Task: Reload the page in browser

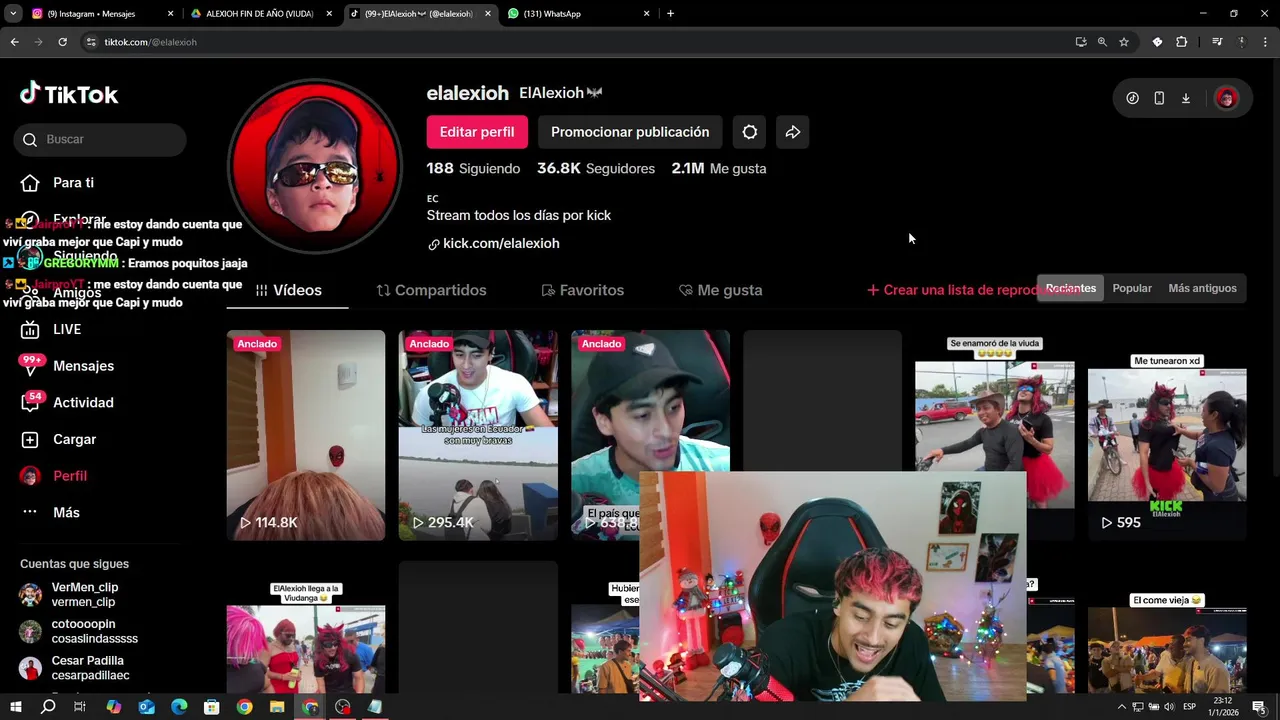Action: (62, 42)
